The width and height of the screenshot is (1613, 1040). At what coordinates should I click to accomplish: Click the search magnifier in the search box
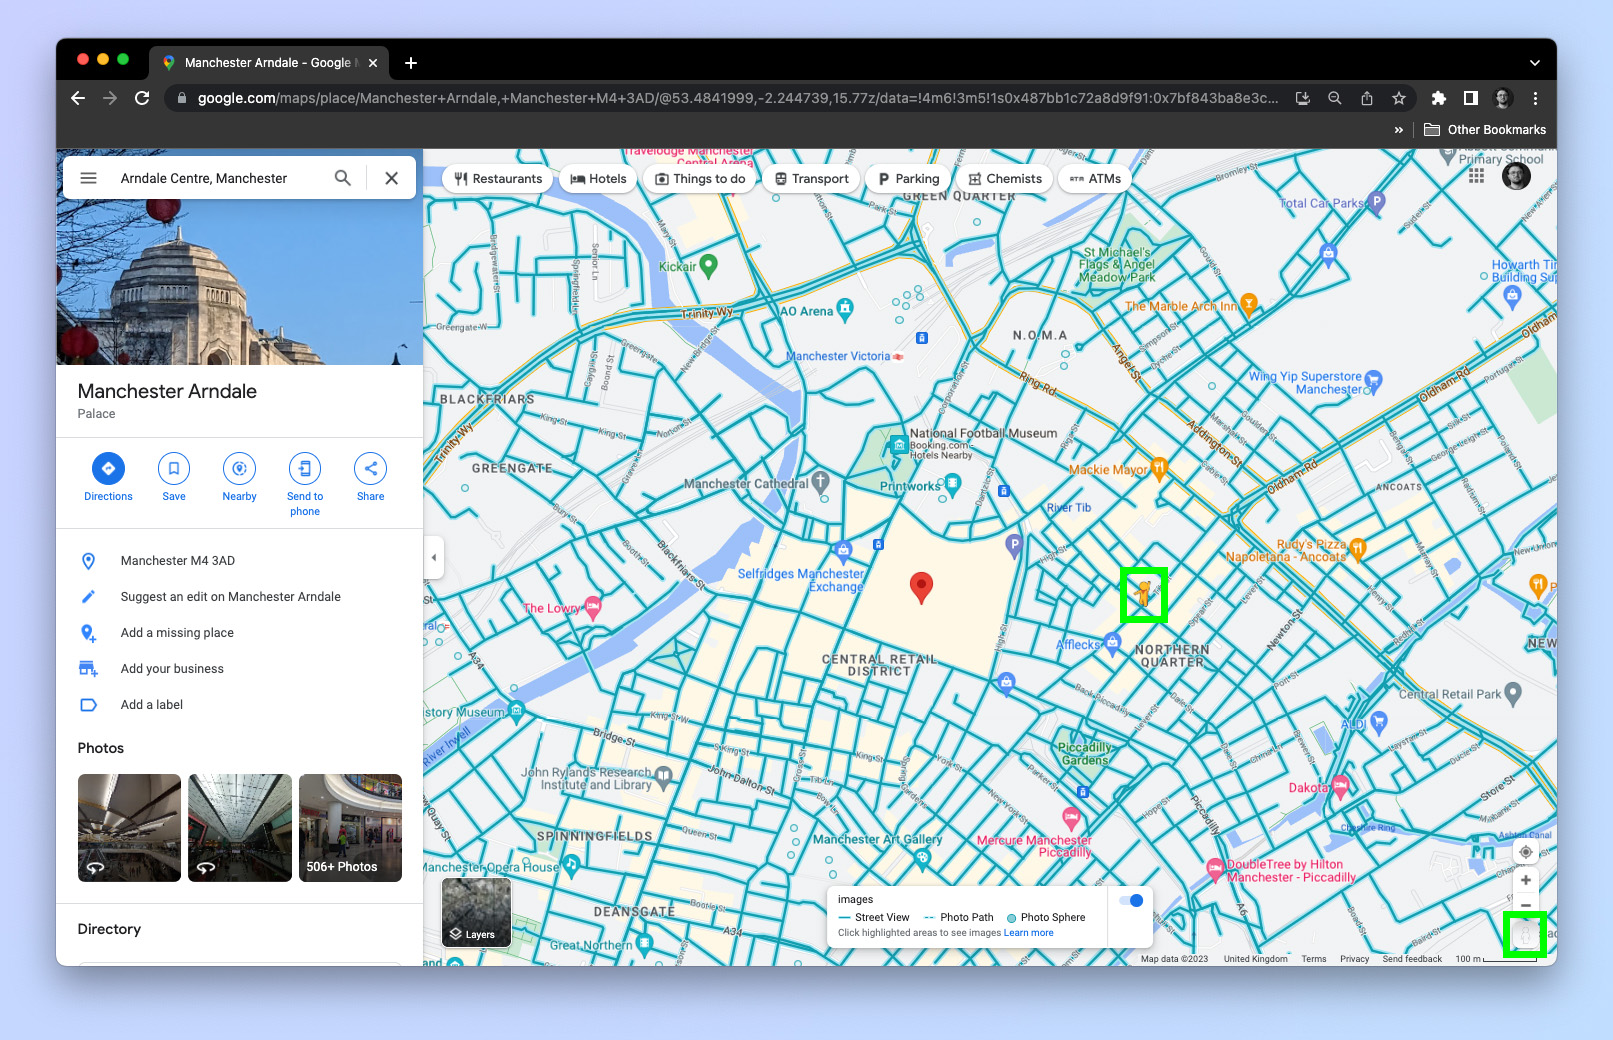(x=343, y=178)
